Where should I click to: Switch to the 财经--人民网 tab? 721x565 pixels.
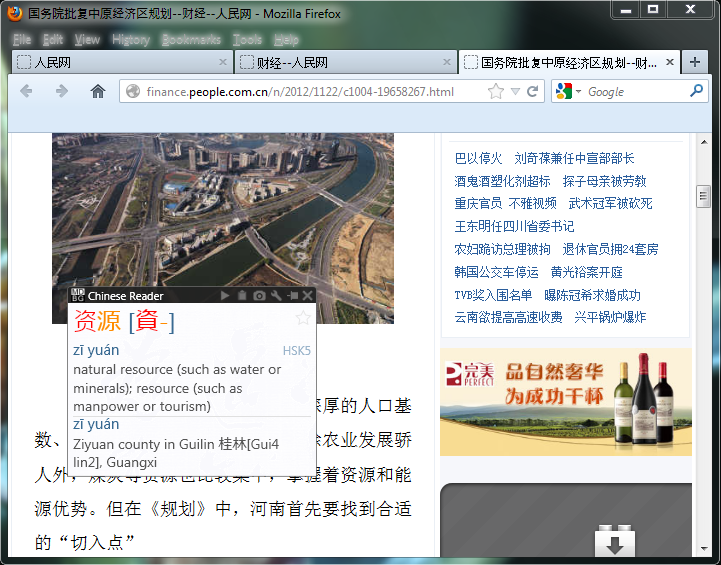coord(345,62)
